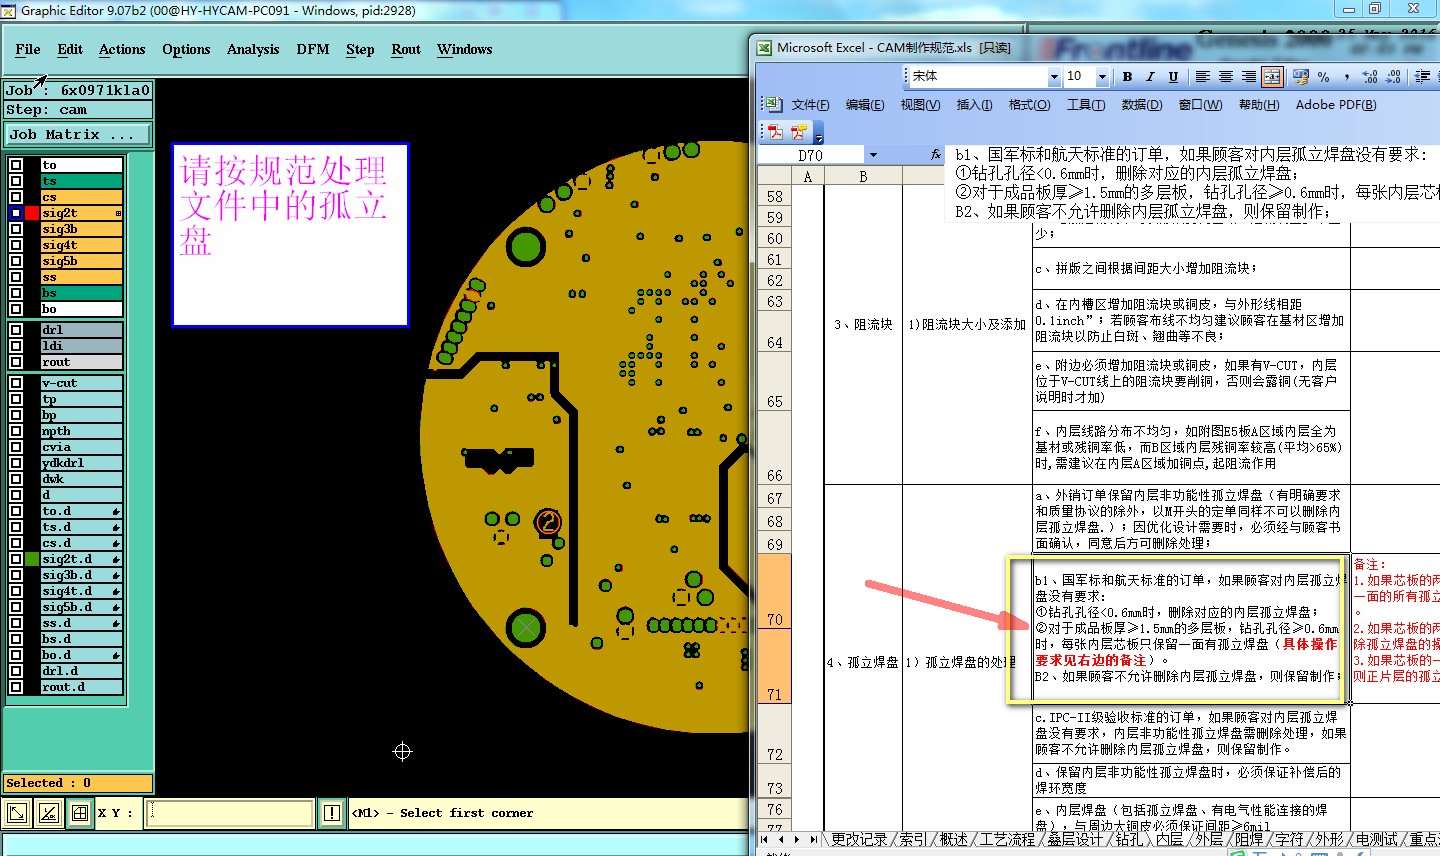Click the Excel workbook icon by the 文件 menu
1440x856 pixels.
[774, 104]
